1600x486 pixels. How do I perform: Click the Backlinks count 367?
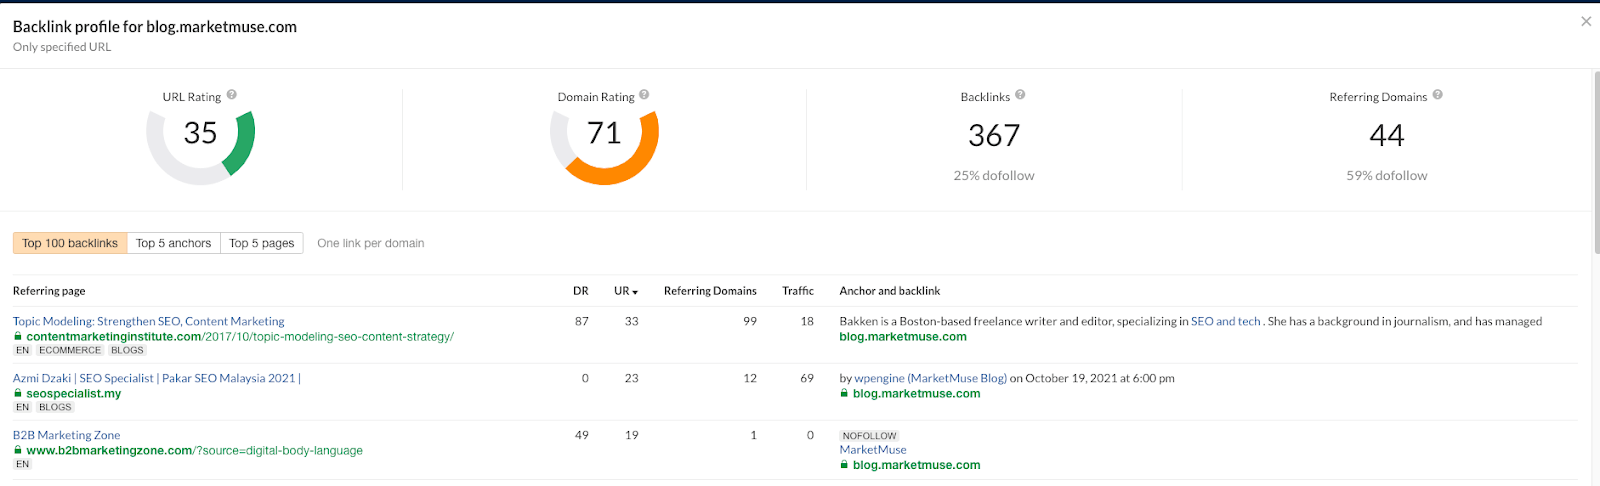[994, 135]
